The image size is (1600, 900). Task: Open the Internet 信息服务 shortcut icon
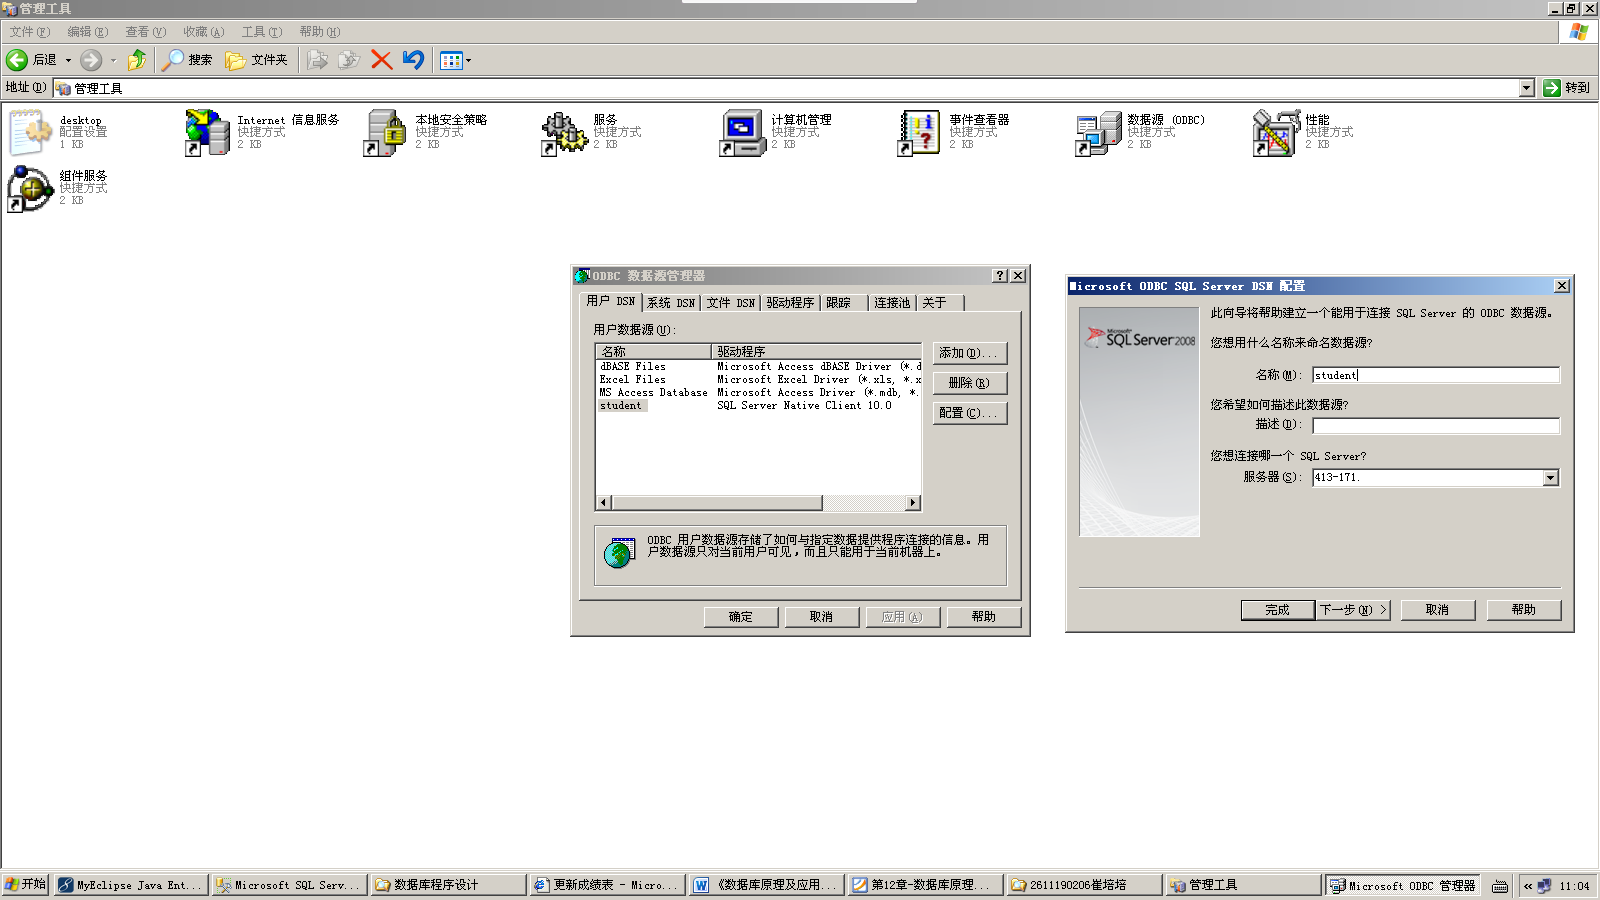click(208, 132)
